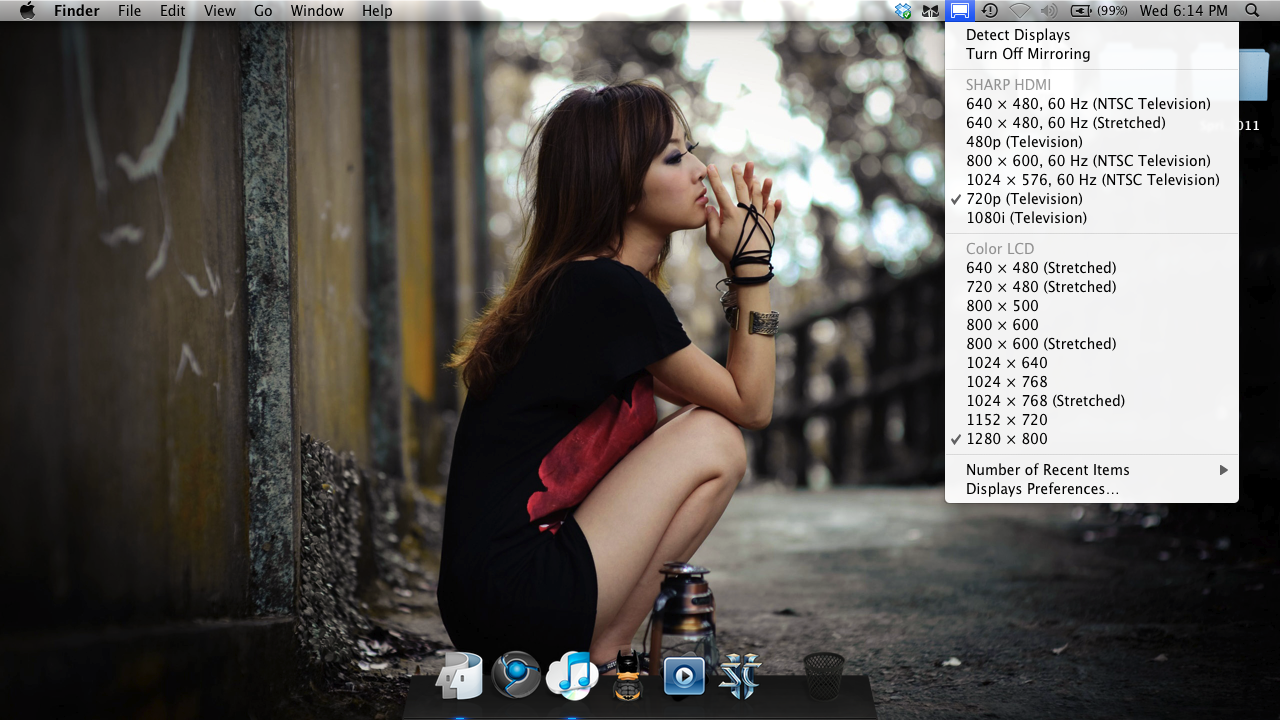Set Color LCD to 1024 × 640
Screen dimensions: 1280x720
point(1092,363)
